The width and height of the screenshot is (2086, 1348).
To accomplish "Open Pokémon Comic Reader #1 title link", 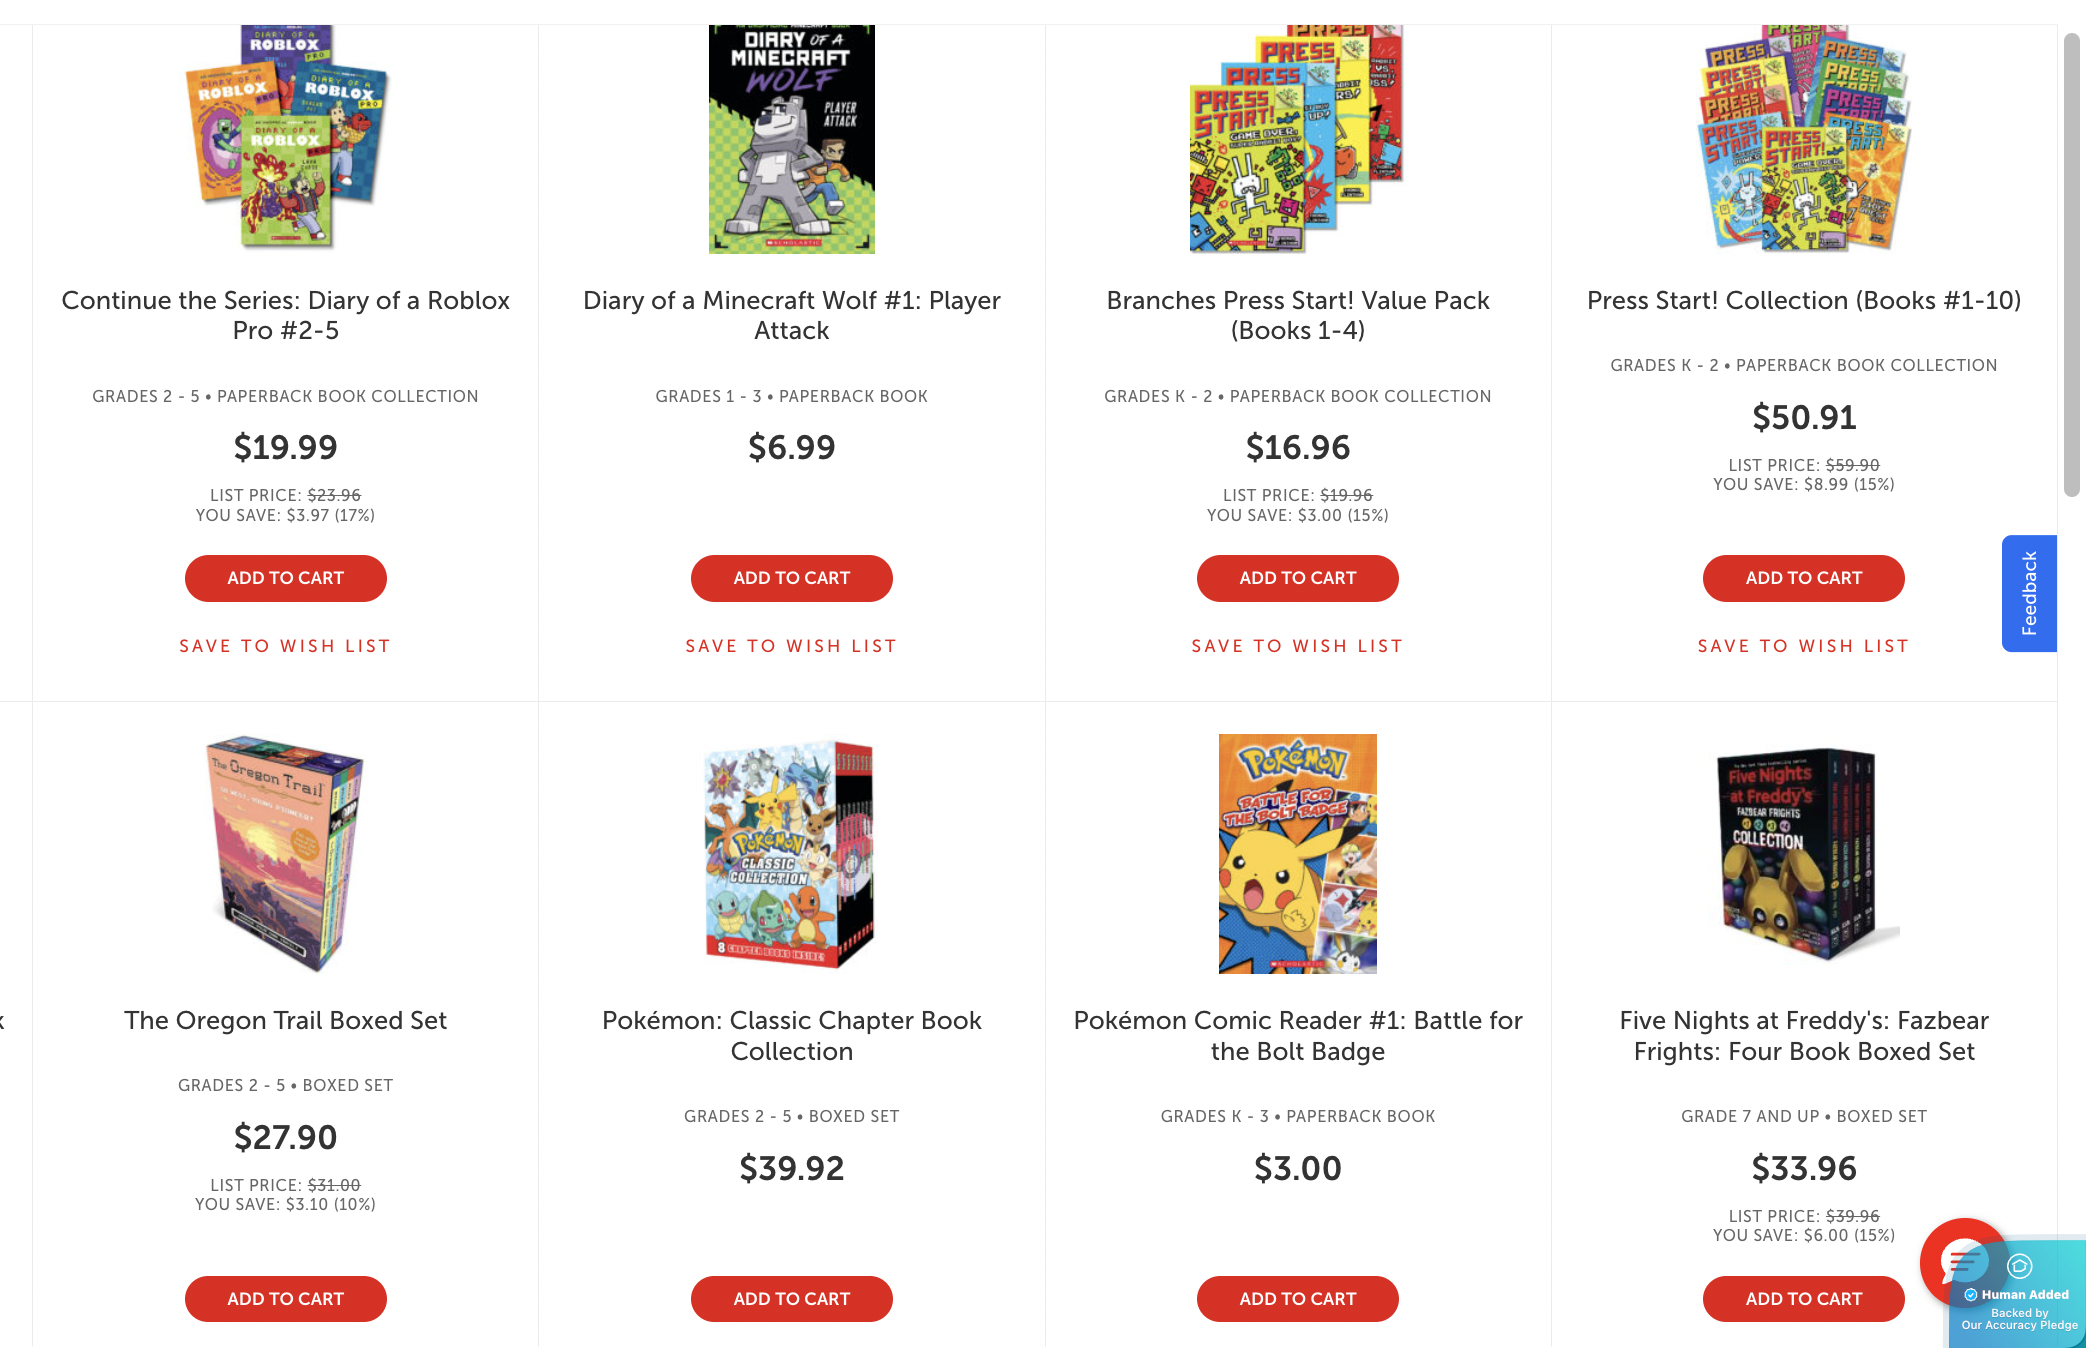I will pos(1297,1036).
